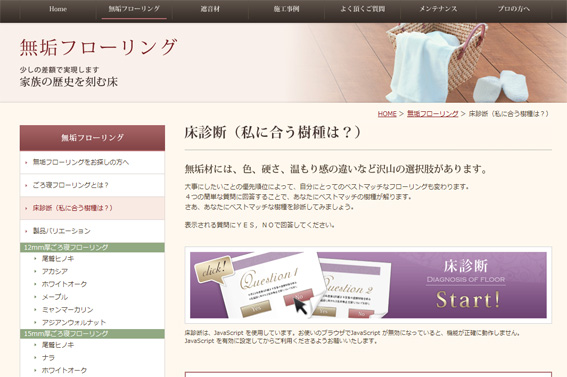Open プロの方へ in the top navigation
Screen dimensions: 567x377
[x=514, y=9]
